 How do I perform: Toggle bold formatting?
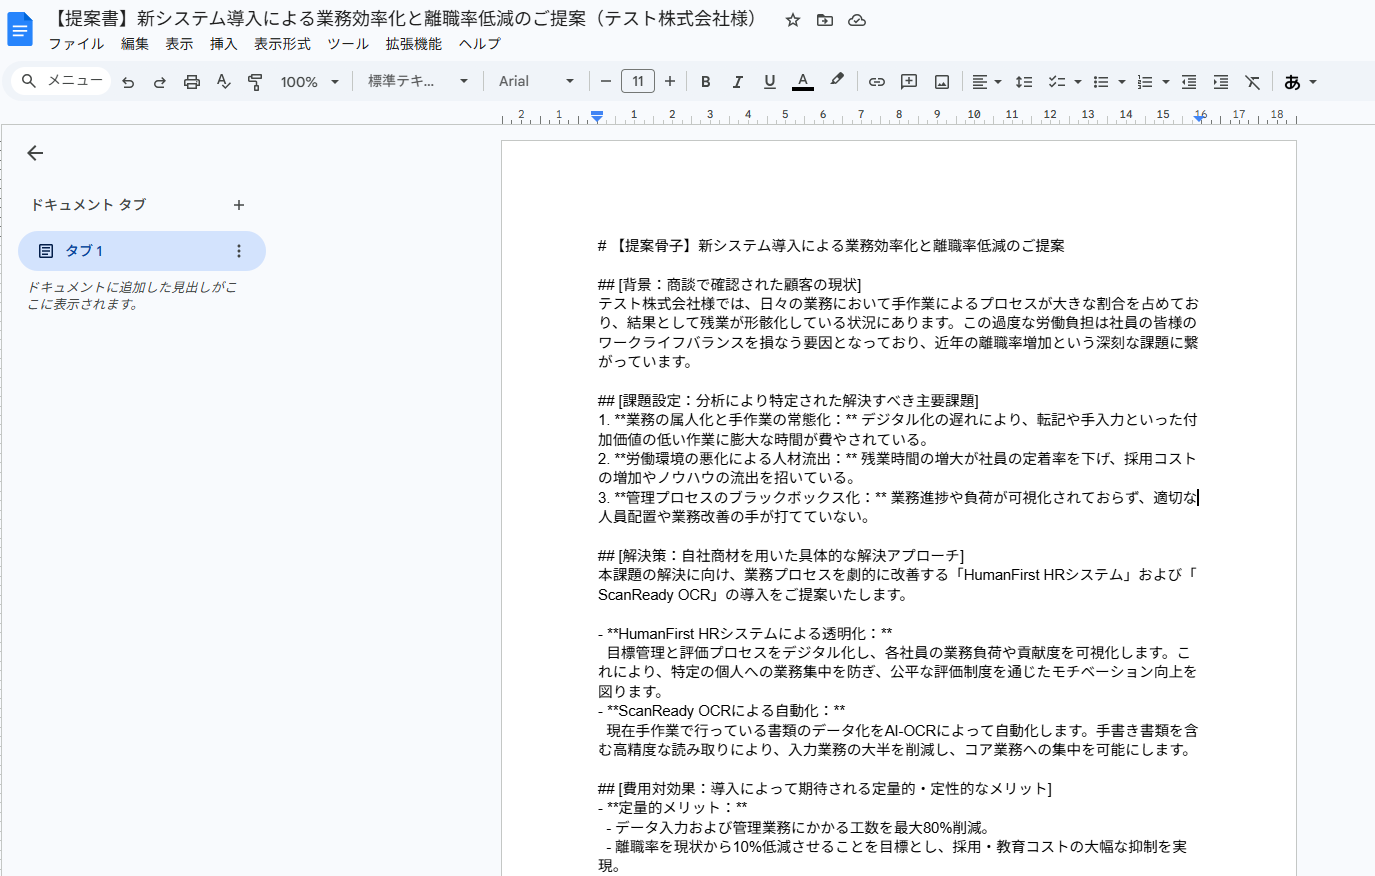pyautogui.click(x=706, y=82)
